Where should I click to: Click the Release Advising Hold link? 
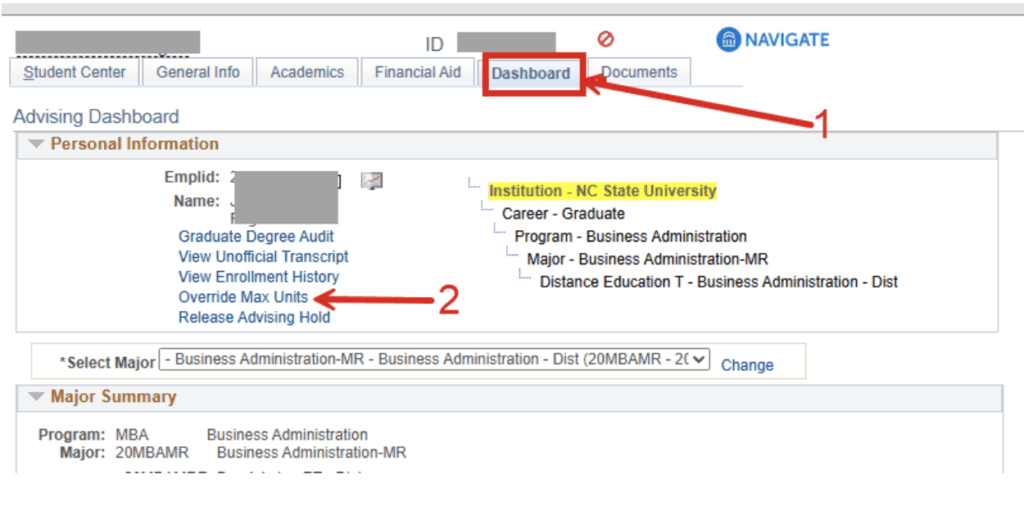click(x=254, y=317)
